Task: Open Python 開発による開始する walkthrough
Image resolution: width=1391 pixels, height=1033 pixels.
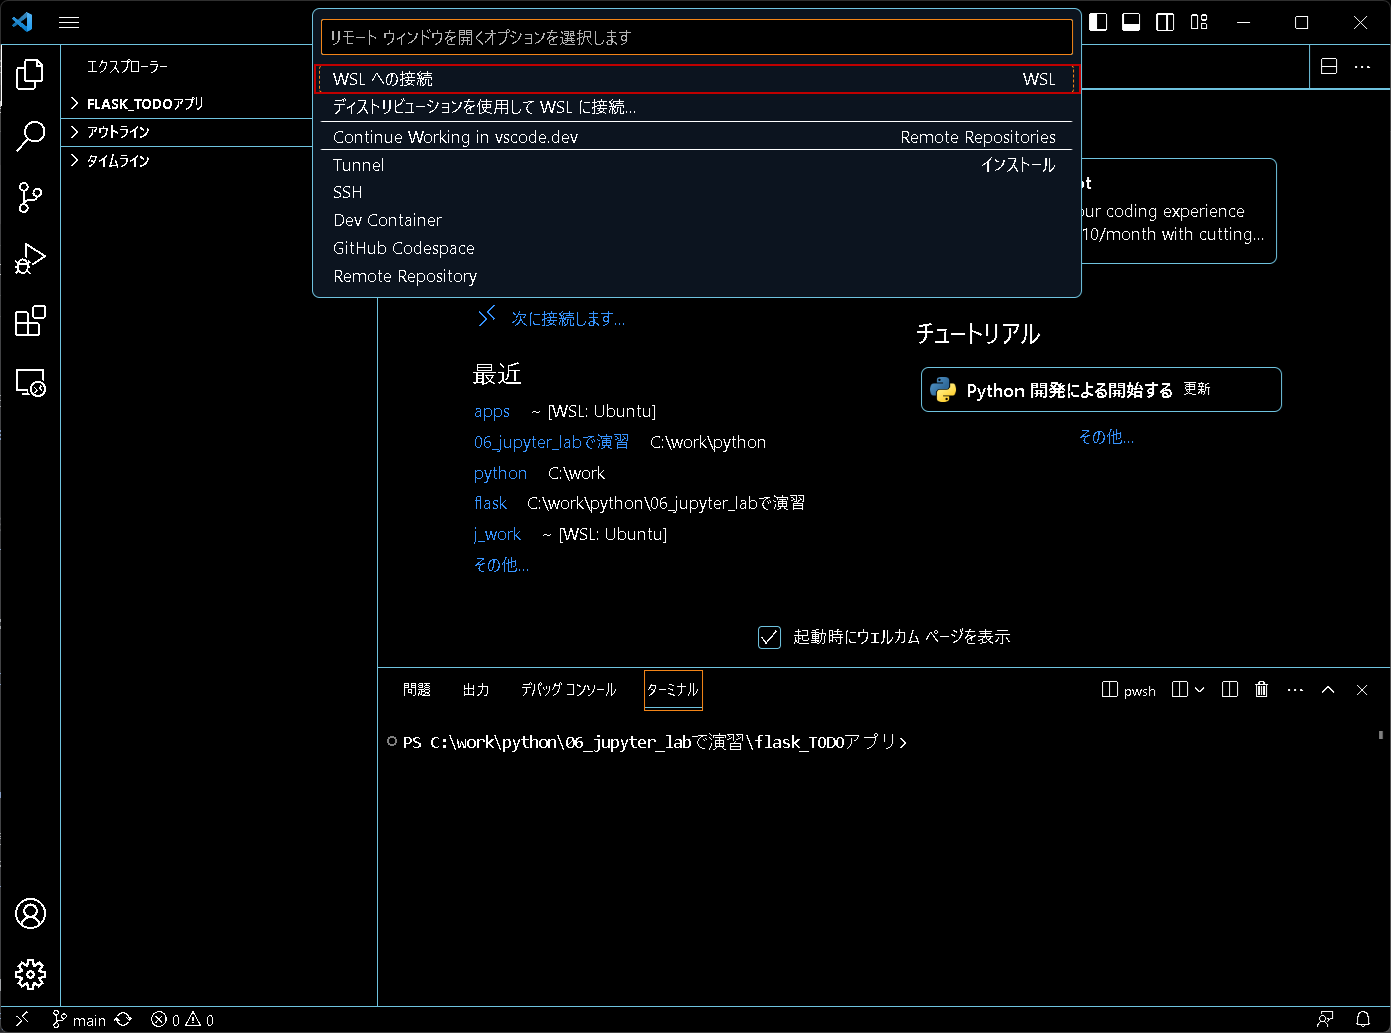Action: pyautogui.click(x=1101, y=389)
